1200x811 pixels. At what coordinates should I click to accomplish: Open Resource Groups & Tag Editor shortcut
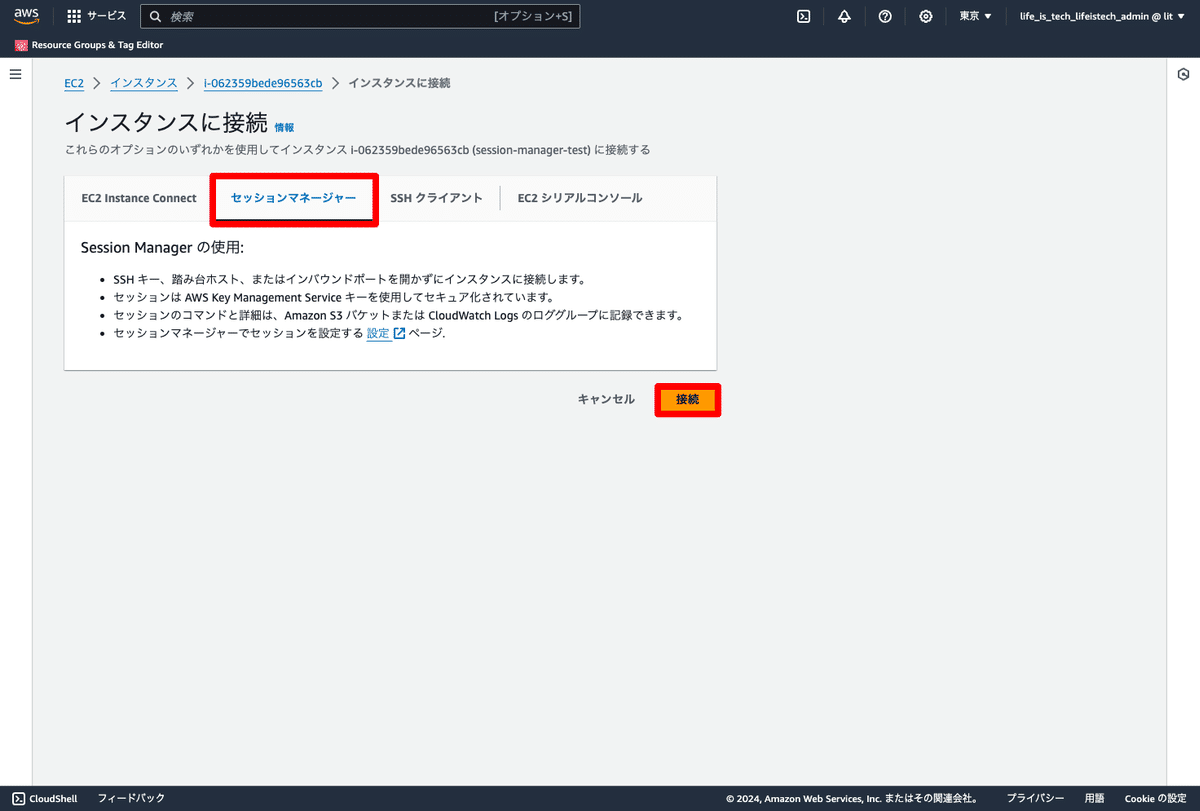tap(89, 45)
